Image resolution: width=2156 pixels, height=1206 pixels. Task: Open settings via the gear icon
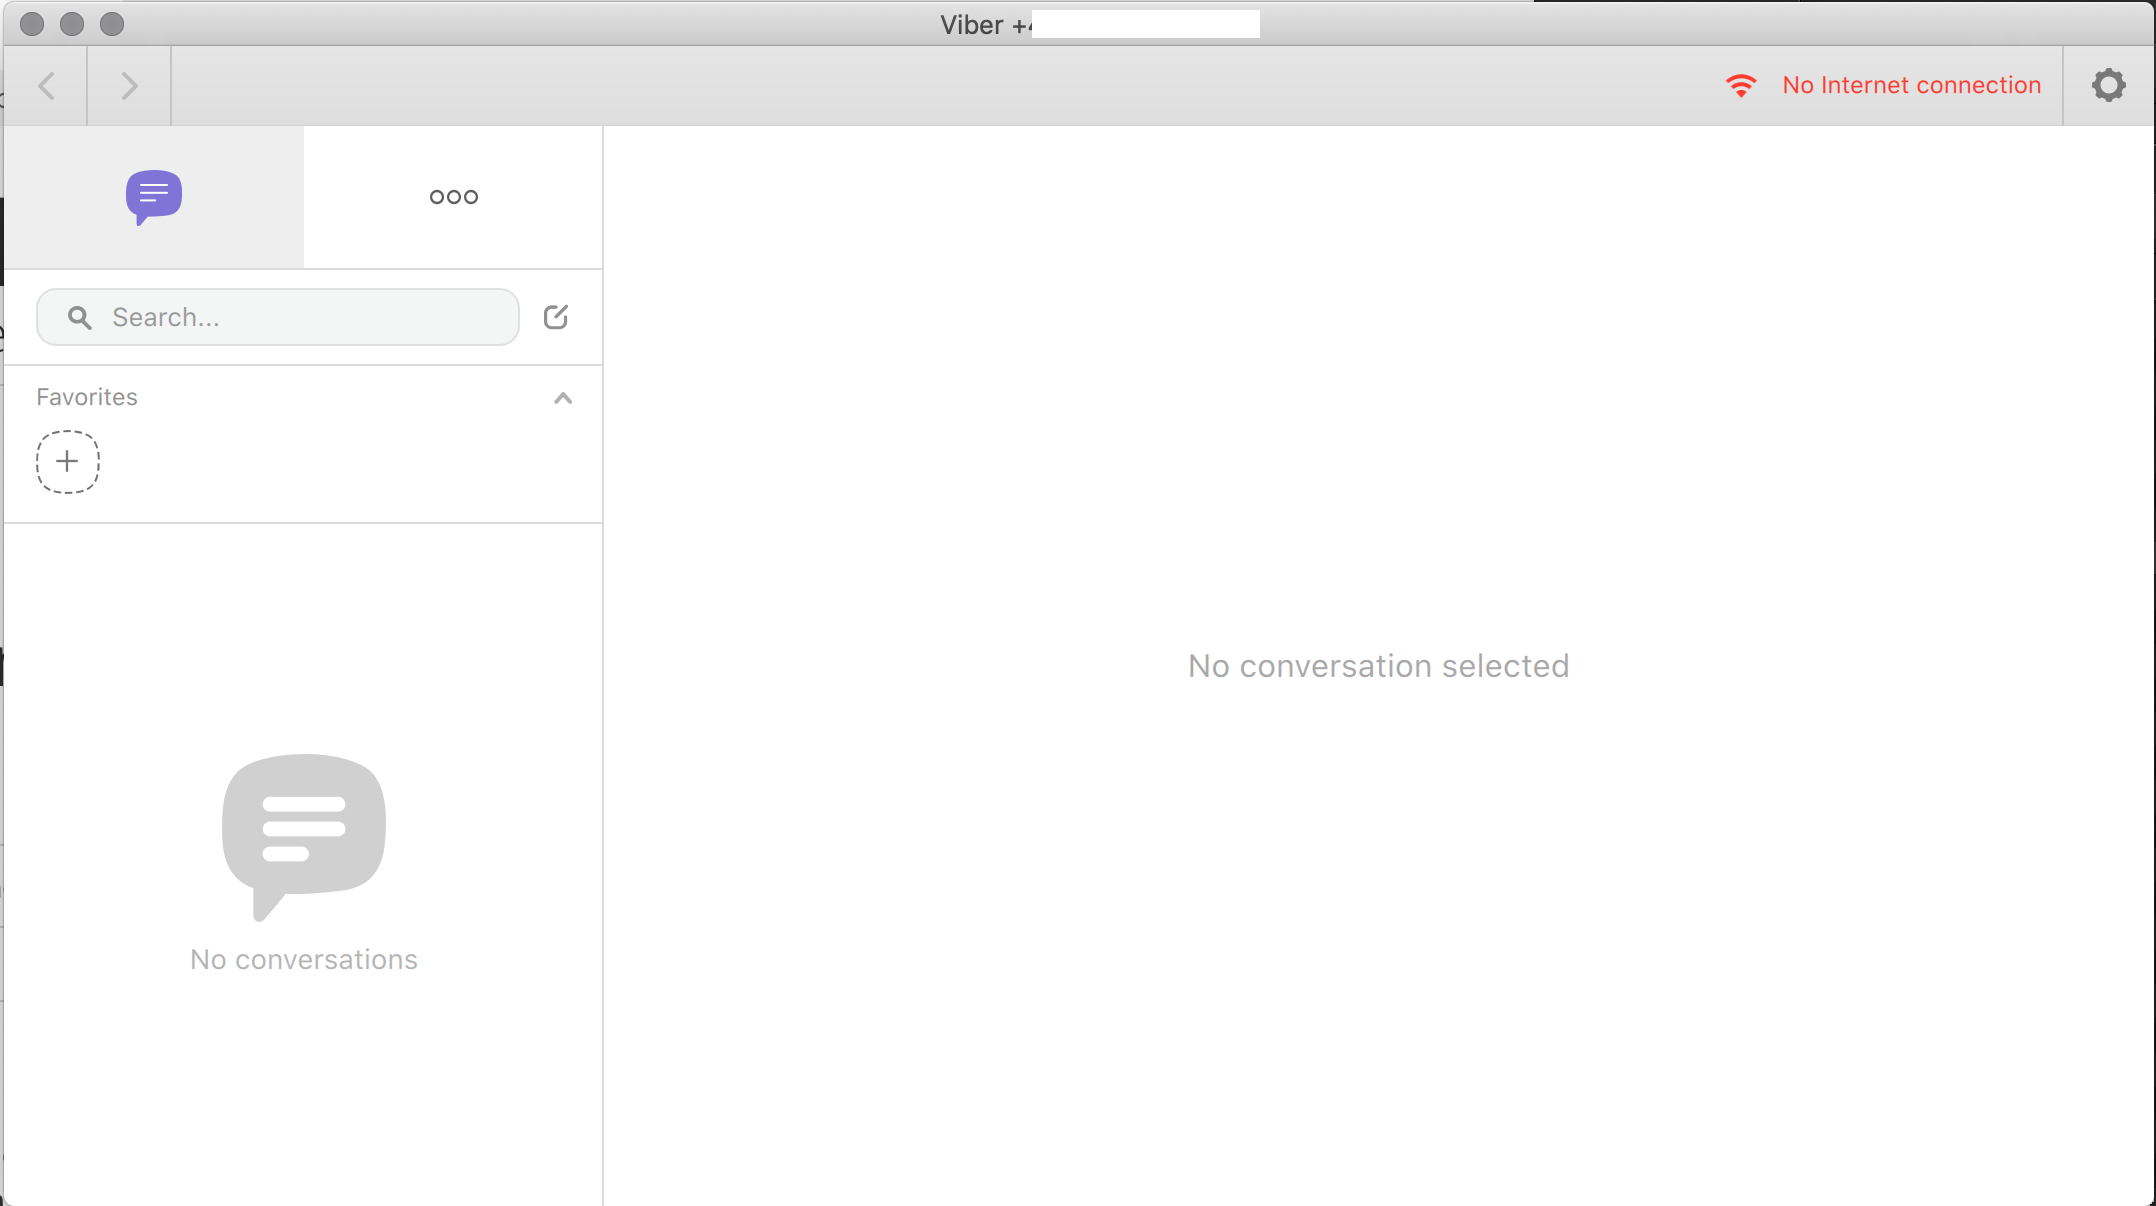[2108, 85]
